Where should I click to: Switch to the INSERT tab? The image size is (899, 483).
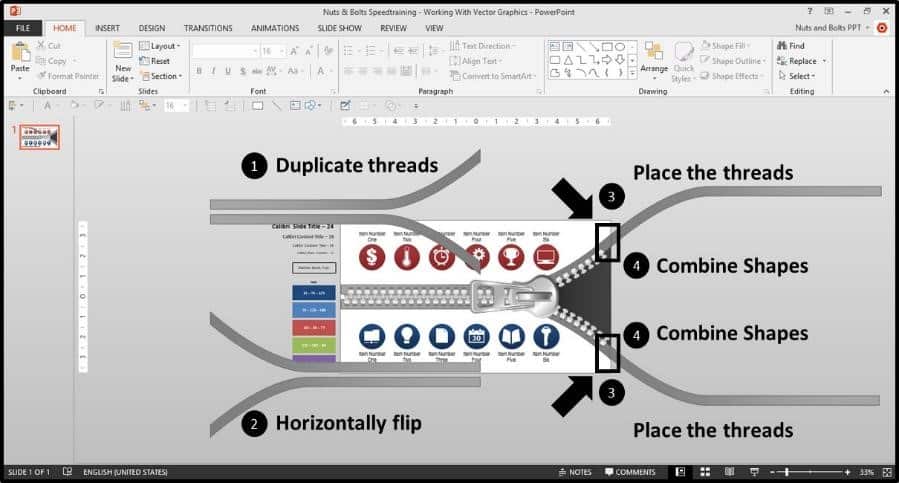(107, 28)
